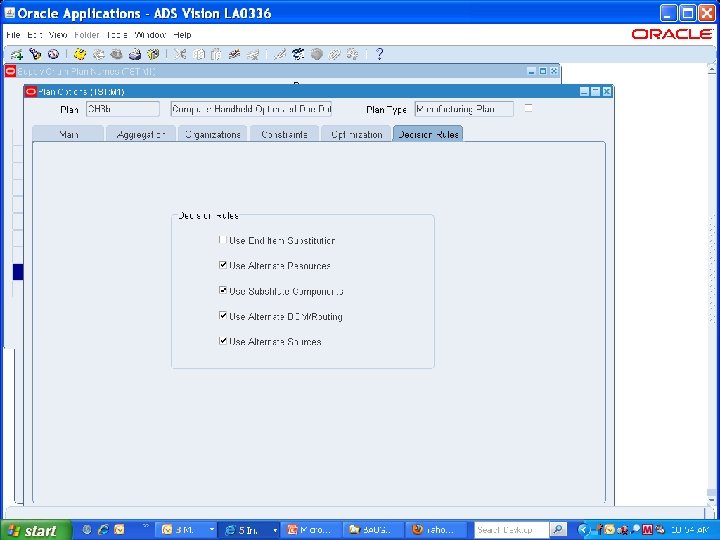Open the Tools menu

click(117, 35)
